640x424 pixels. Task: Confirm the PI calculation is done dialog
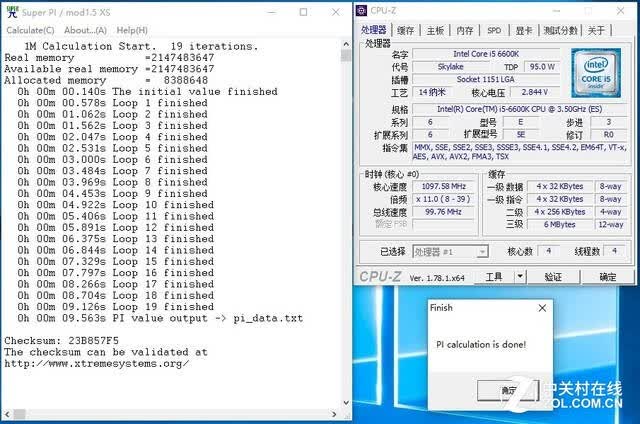coord(508,390)
